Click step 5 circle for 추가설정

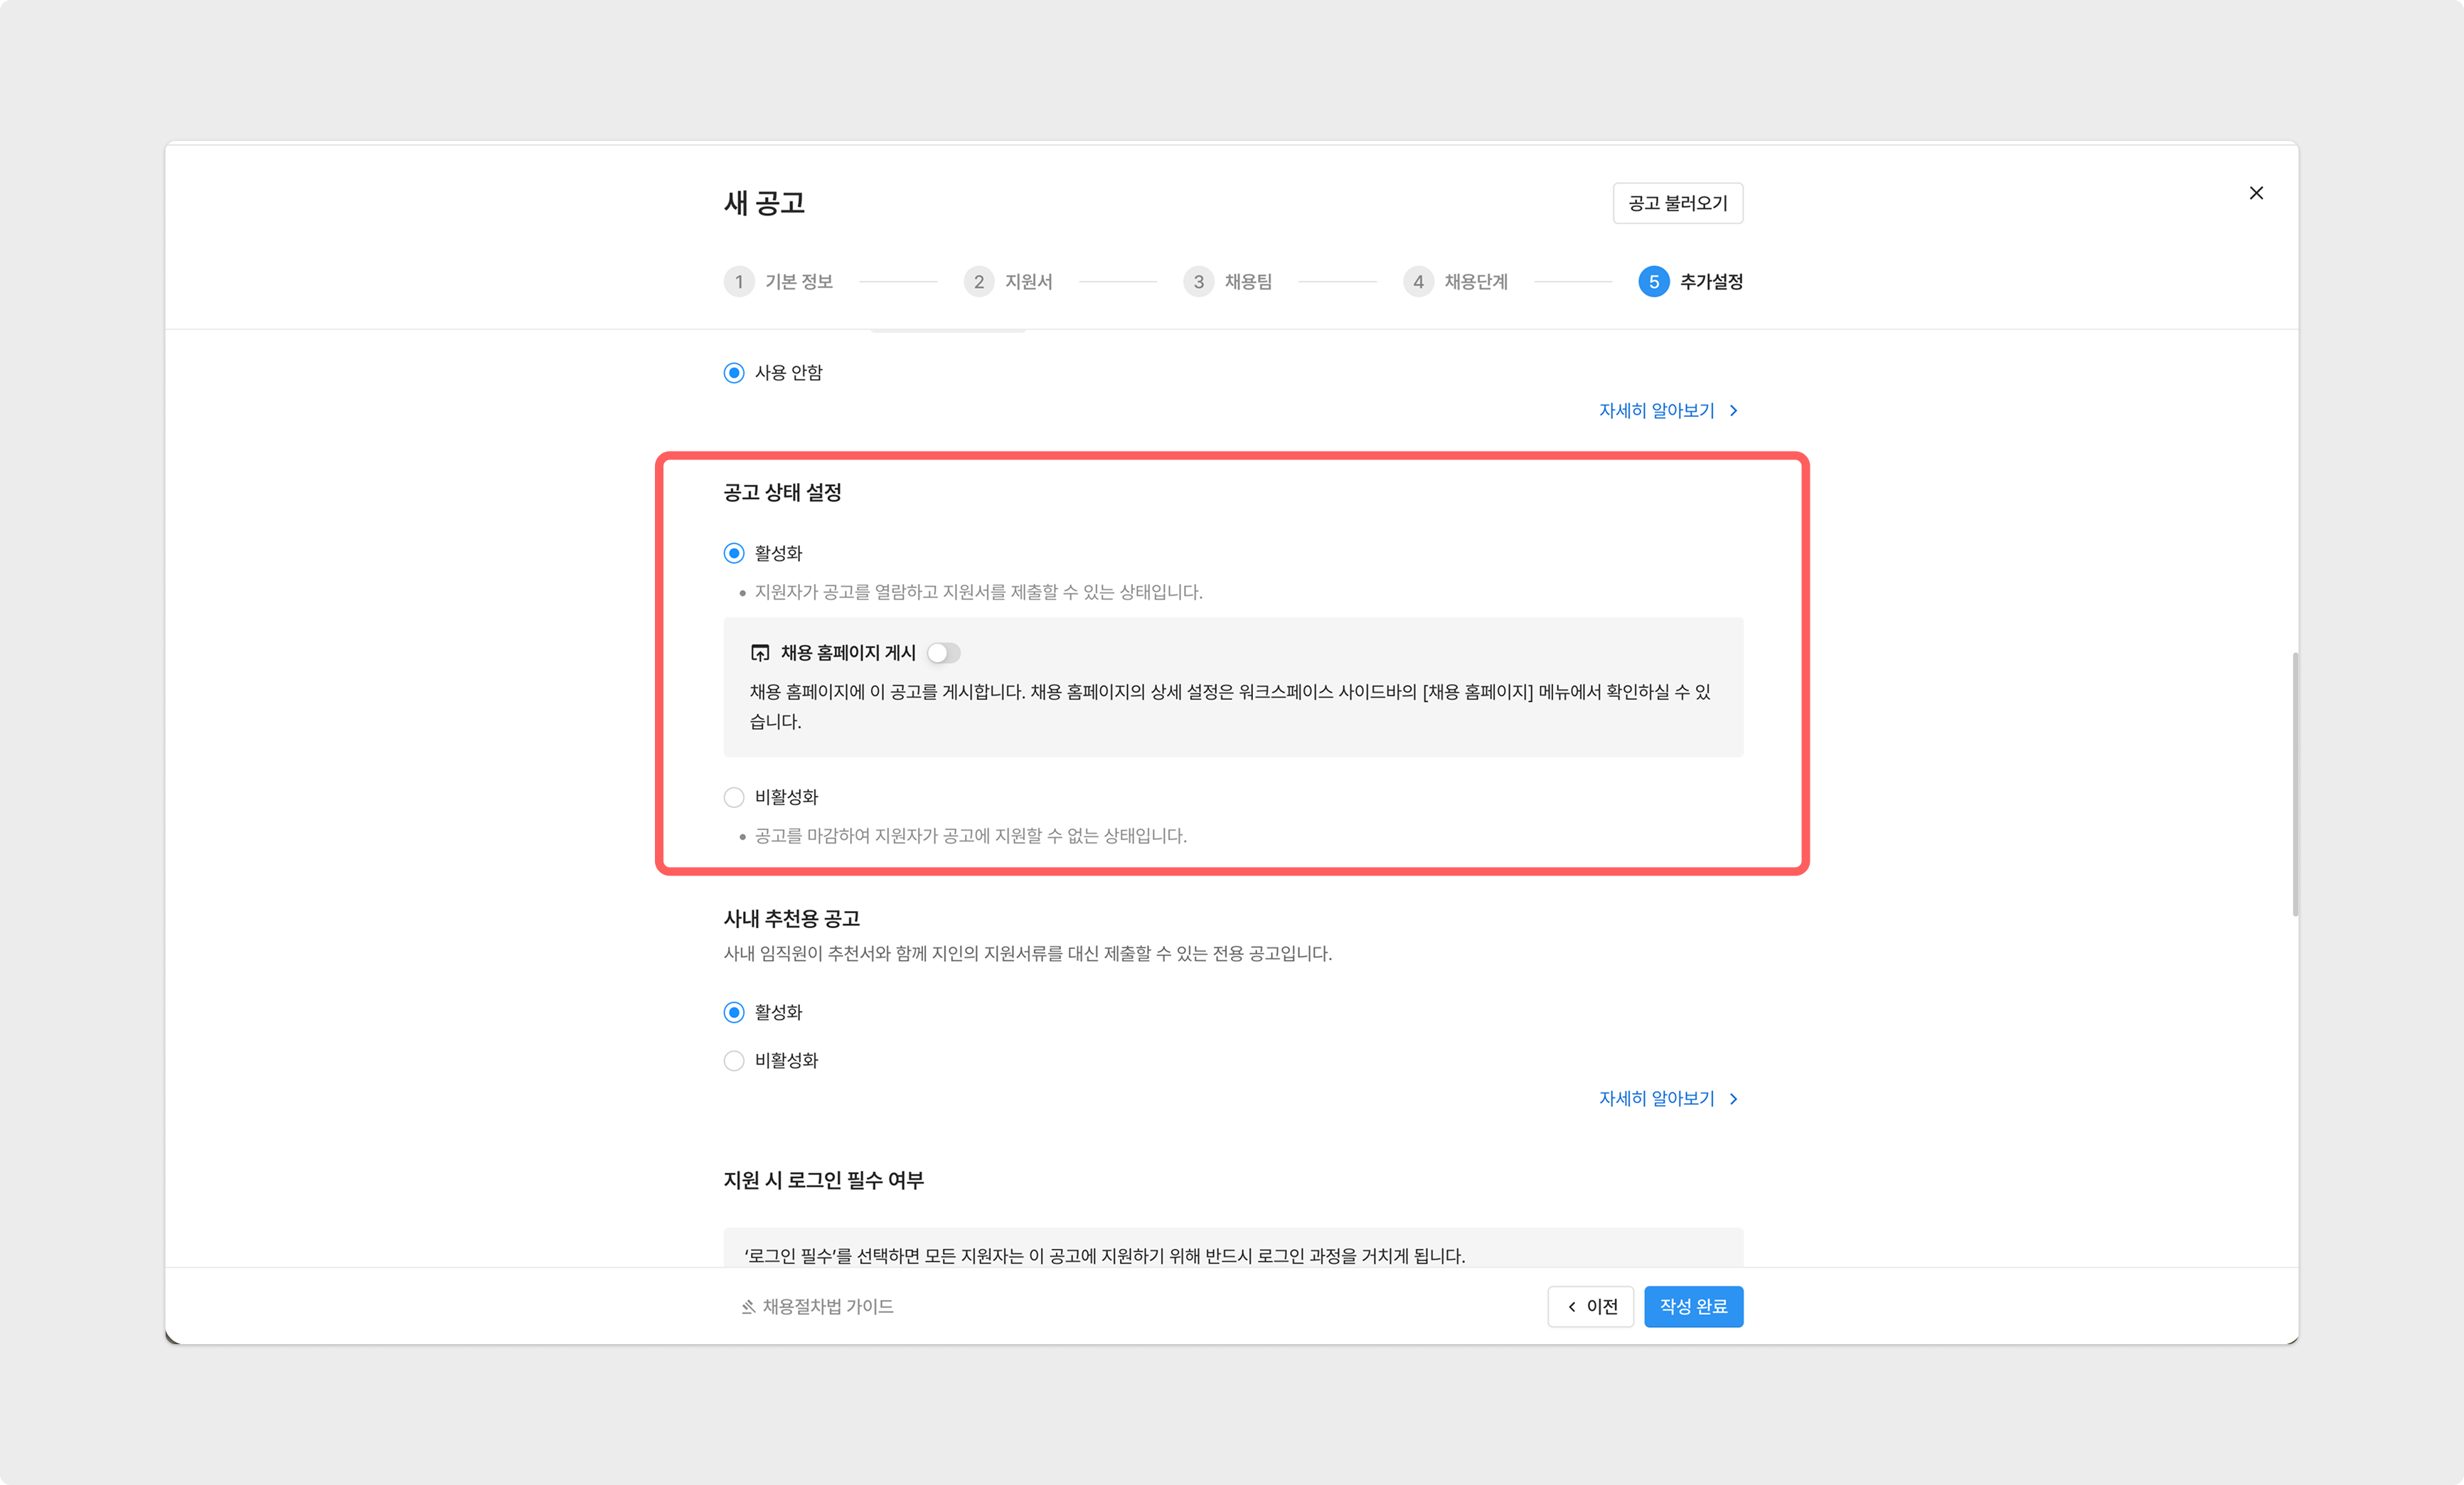click(x=1653, y=282)
